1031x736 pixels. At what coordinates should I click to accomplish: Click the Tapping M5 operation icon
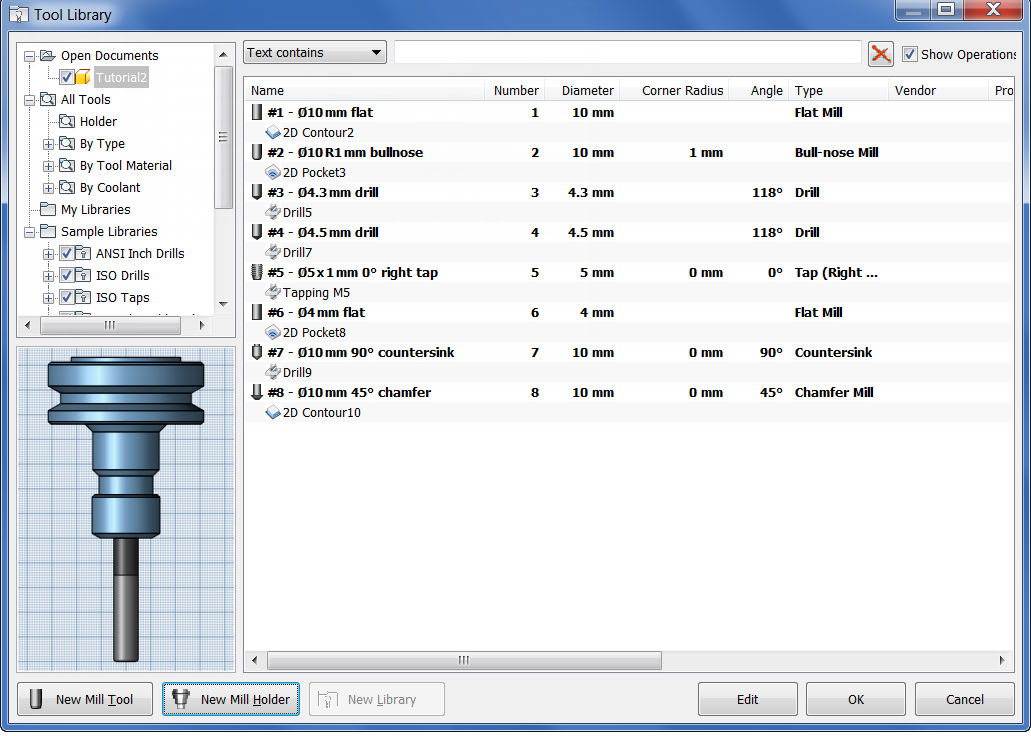tap(273, 293)
